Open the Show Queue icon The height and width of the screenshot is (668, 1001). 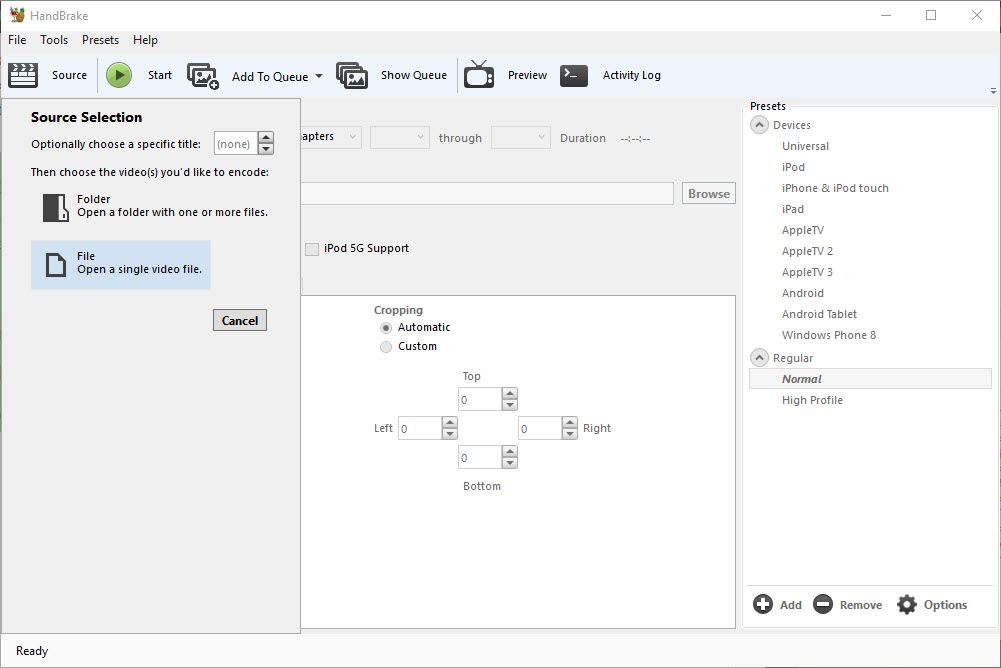(352, 76)
